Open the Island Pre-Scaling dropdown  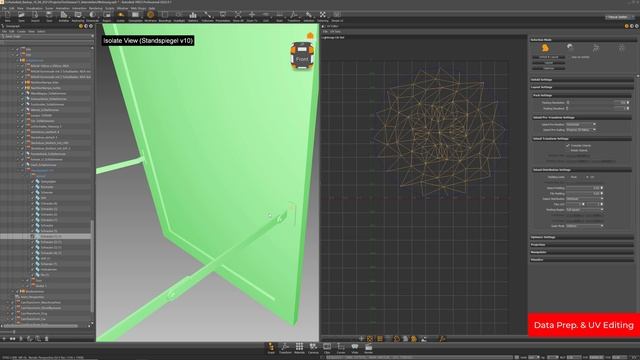coord(581,130)
